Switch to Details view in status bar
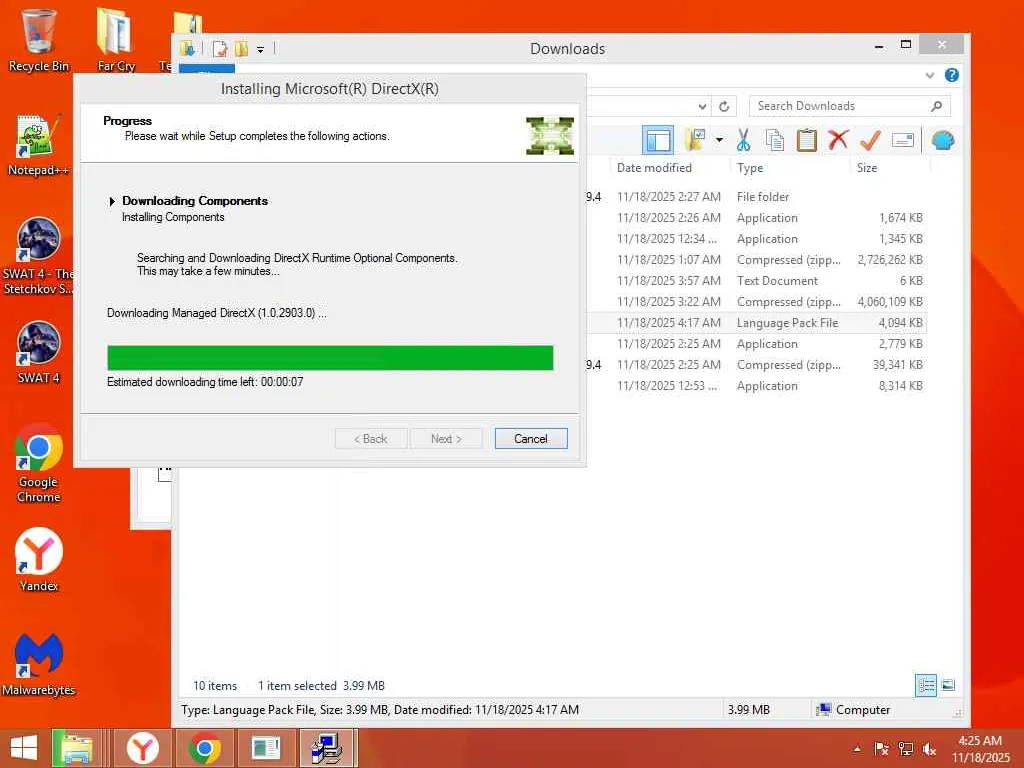 [925, 685]
